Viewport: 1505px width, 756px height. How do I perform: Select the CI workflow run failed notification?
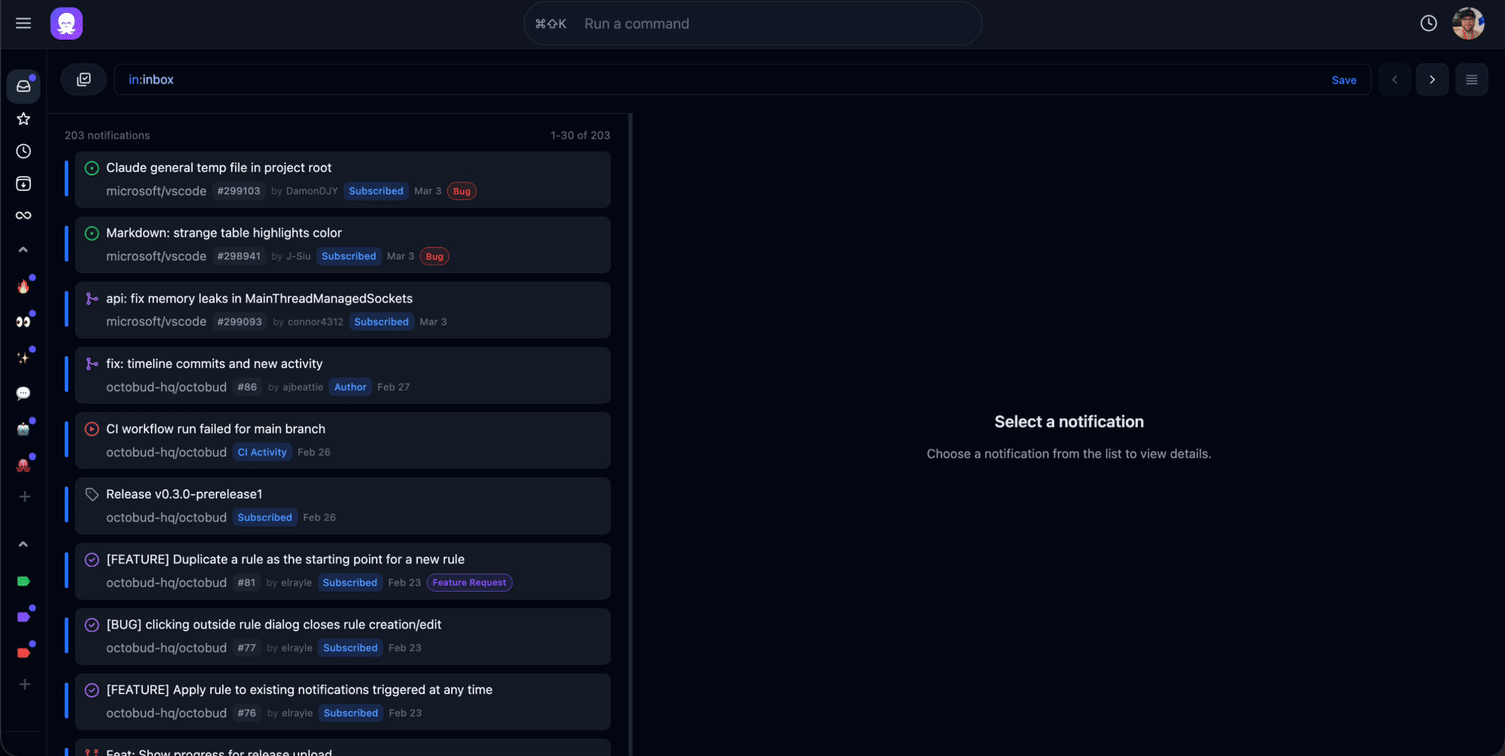(215, 428)
